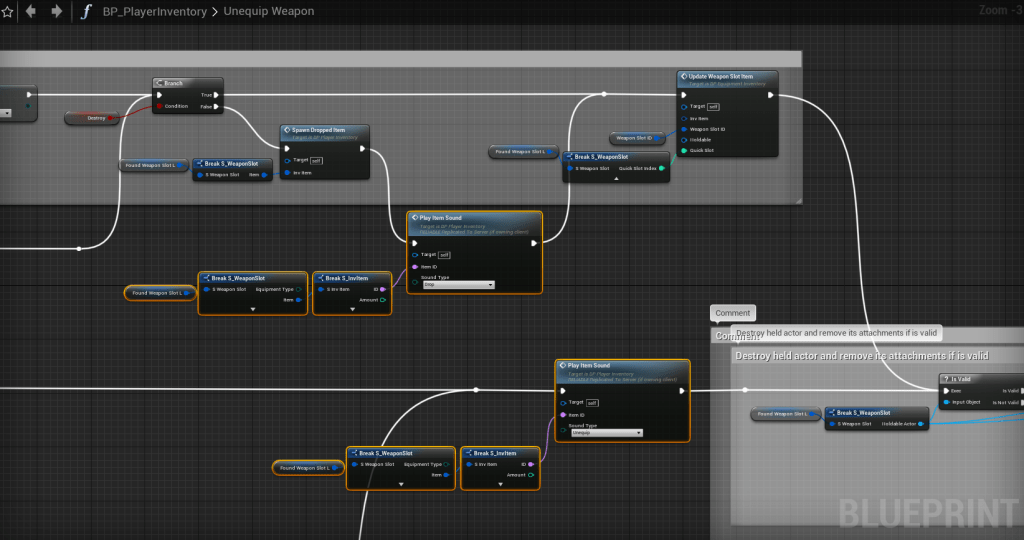Screen dimensions: 1024x540
Task: Click the Branch node's True exec pin
Action: click(216, 95)
